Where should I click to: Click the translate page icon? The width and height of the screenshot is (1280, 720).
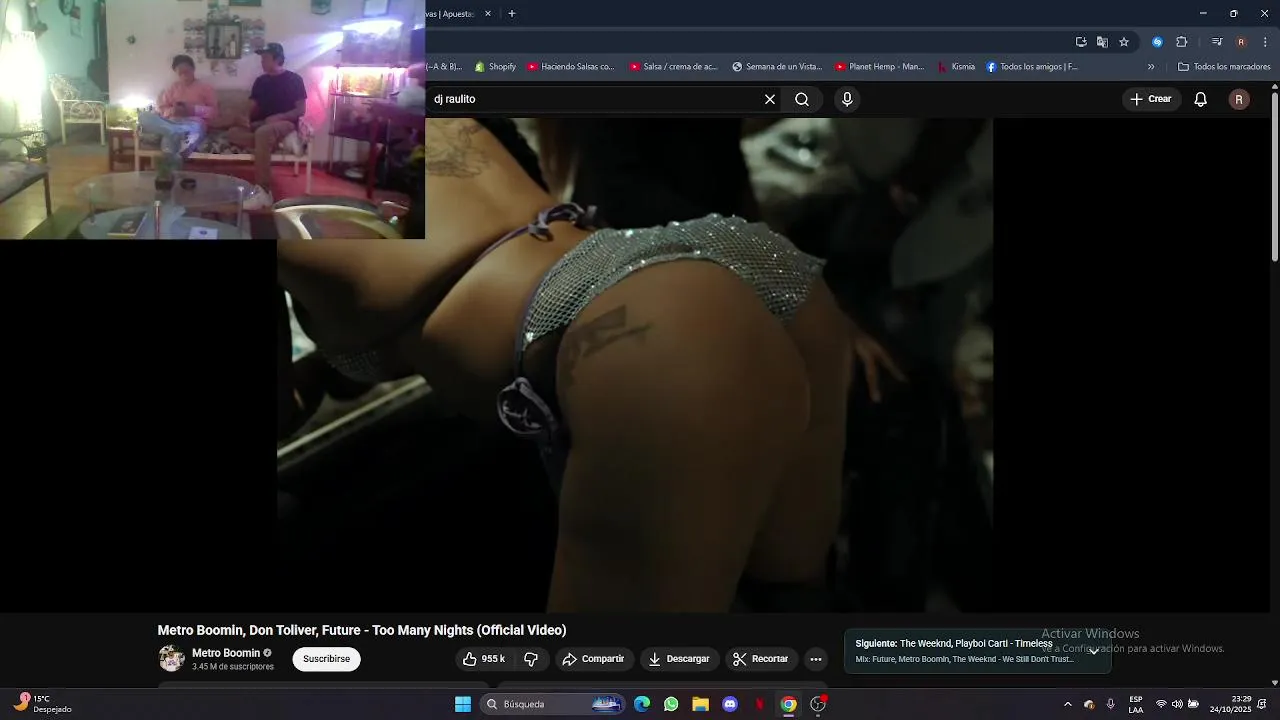coord(1102,42)
